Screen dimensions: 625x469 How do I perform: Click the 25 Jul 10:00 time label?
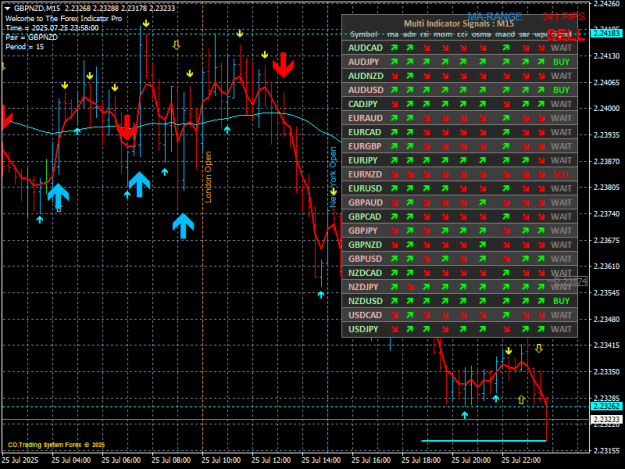[221, 460]
